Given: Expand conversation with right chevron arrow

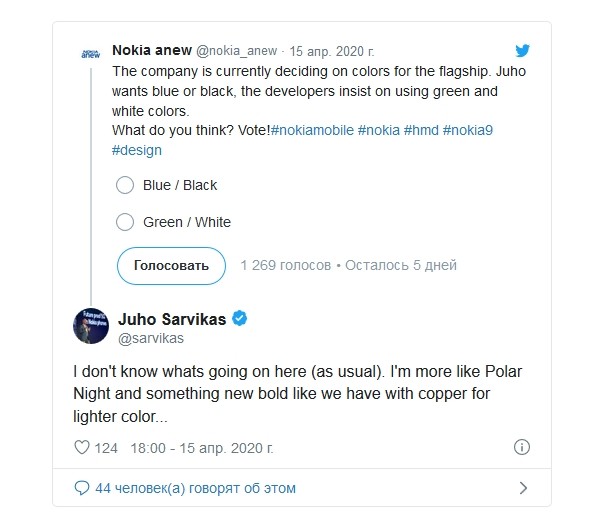Looking at the screenshot, I should pos(523,488).
